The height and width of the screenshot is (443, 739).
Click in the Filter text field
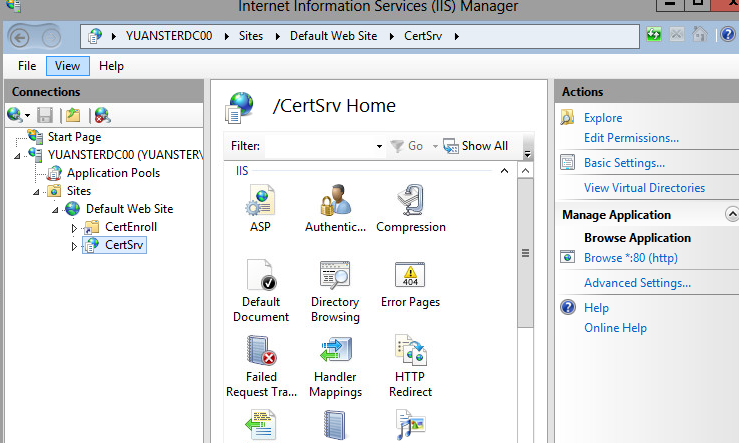[x=320, y=146]
